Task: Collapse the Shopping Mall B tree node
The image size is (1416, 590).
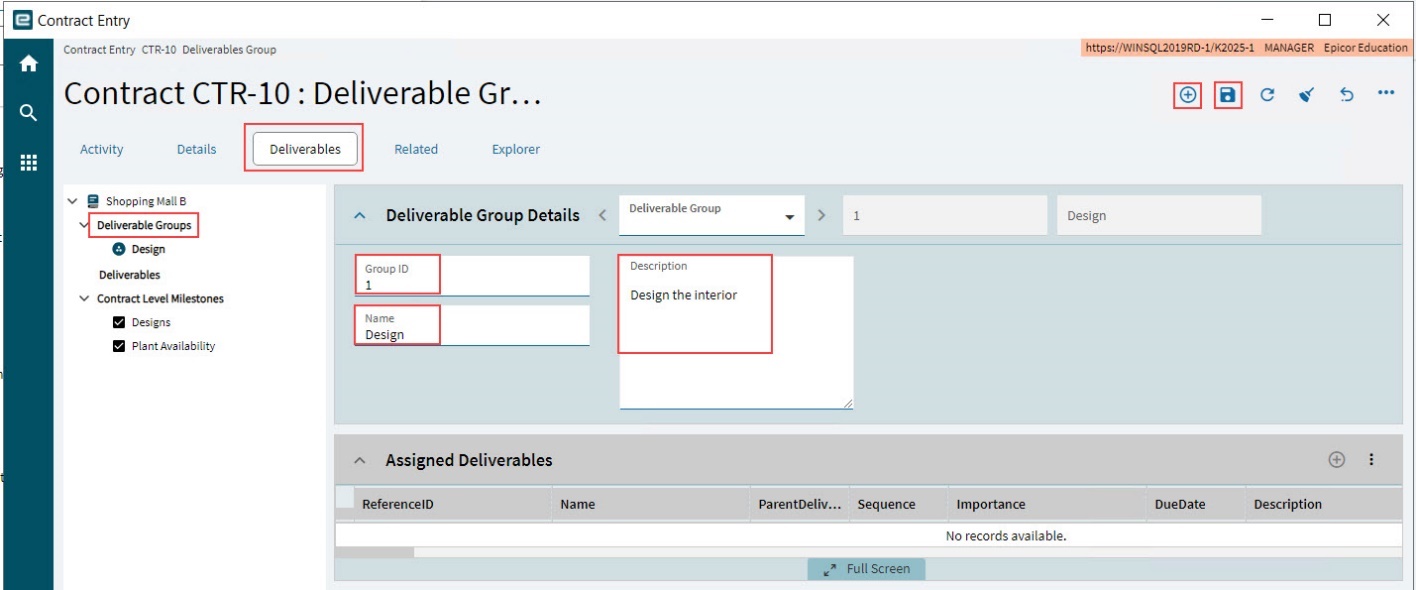Action: (x=72, y=201)
